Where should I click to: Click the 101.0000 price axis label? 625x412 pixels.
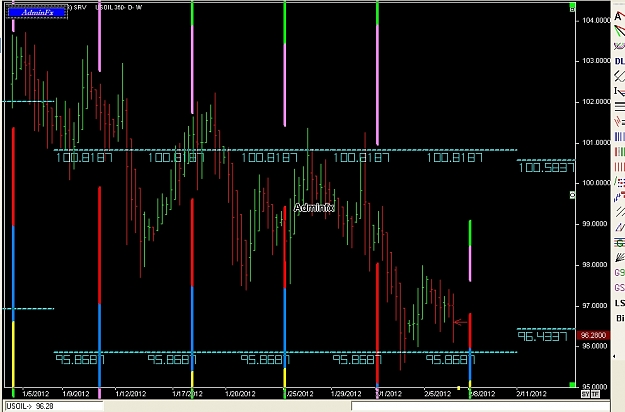pos(596,143)
